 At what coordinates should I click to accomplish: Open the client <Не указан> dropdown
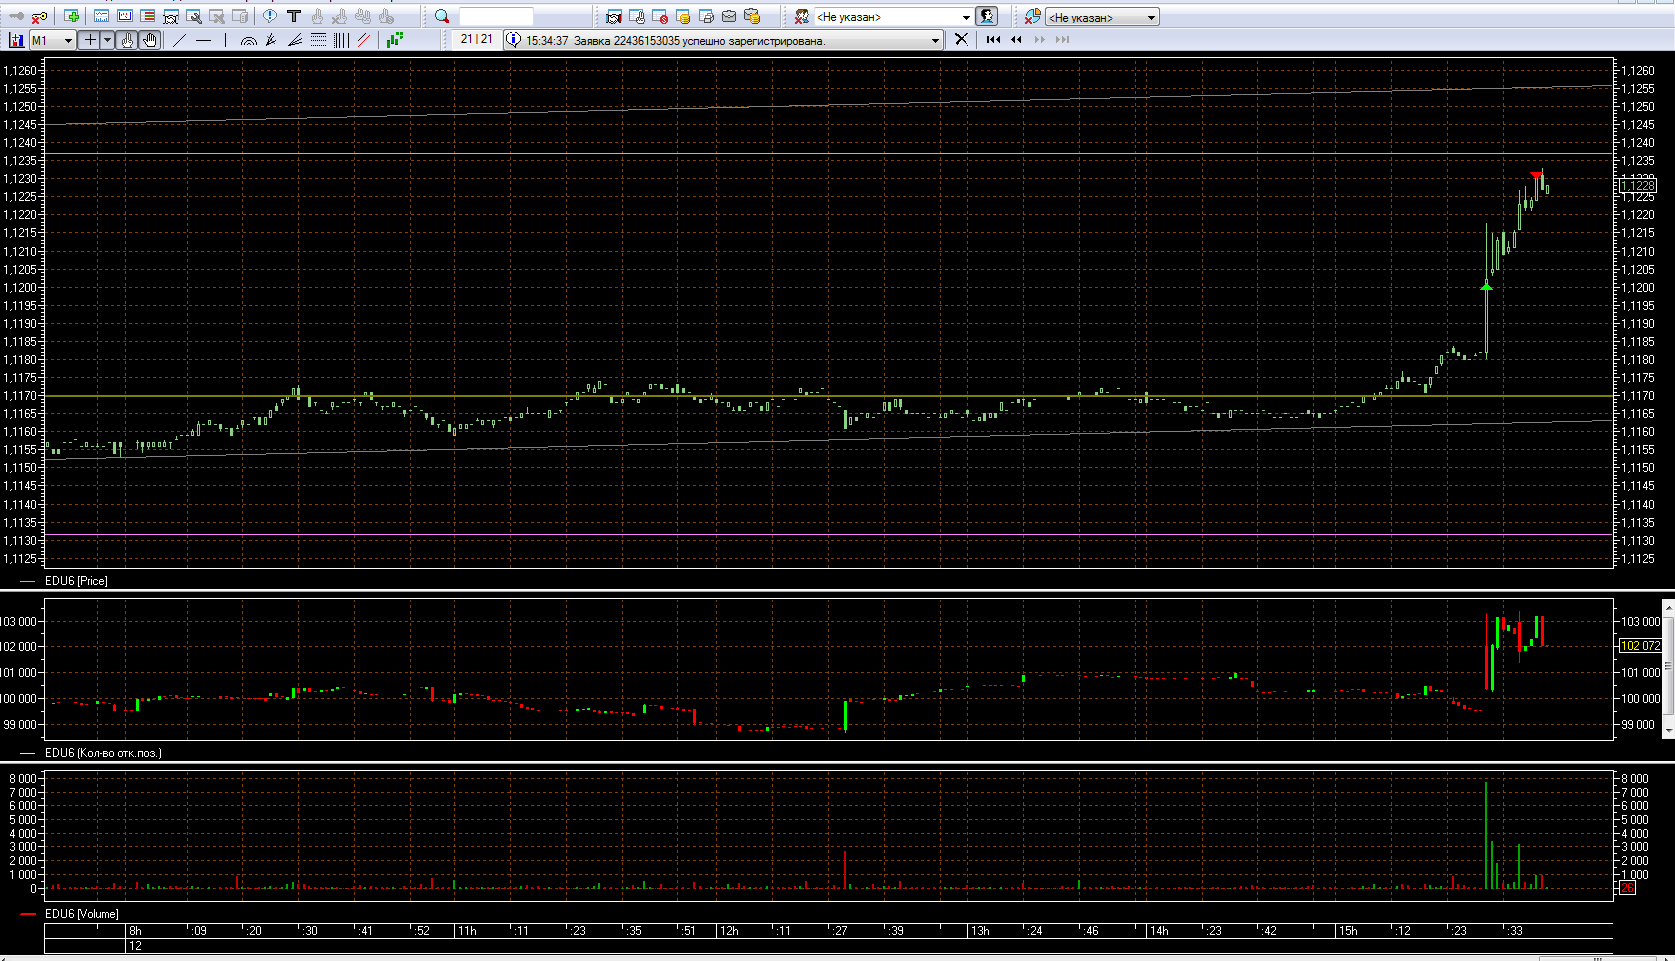[893, 17]
